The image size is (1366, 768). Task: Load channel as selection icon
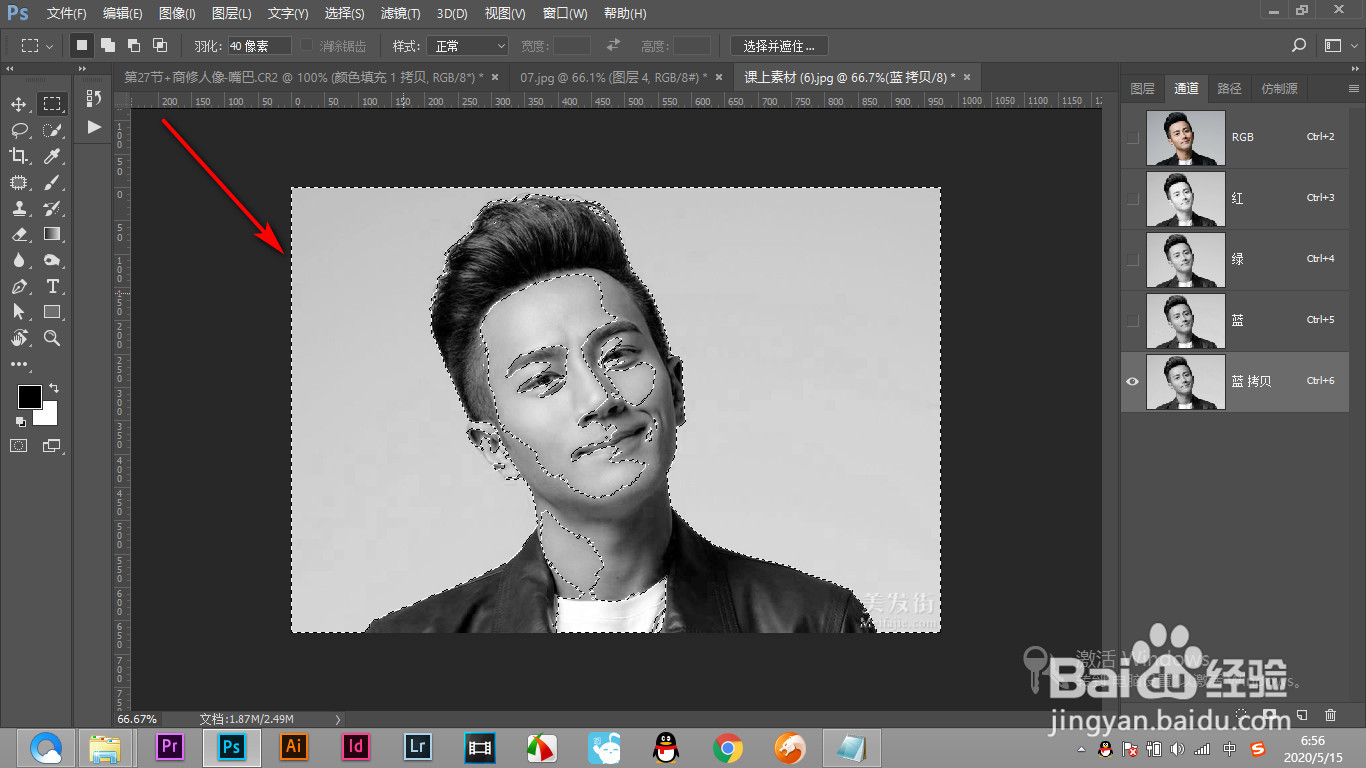click(1242, 715)
